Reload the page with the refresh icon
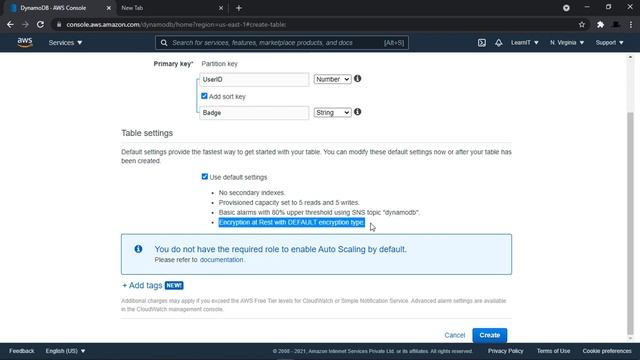Image resolution: width=640 pixels, height=360 pixels. [x=40, y=24]
